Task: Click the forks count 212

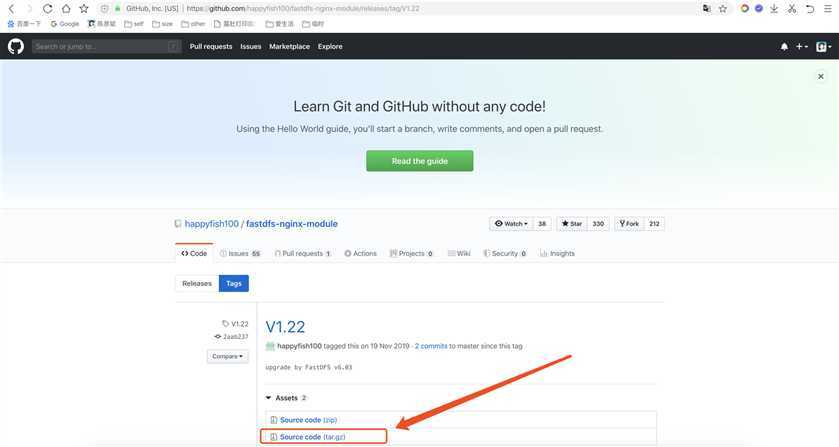Action: (x=654, y=224)
